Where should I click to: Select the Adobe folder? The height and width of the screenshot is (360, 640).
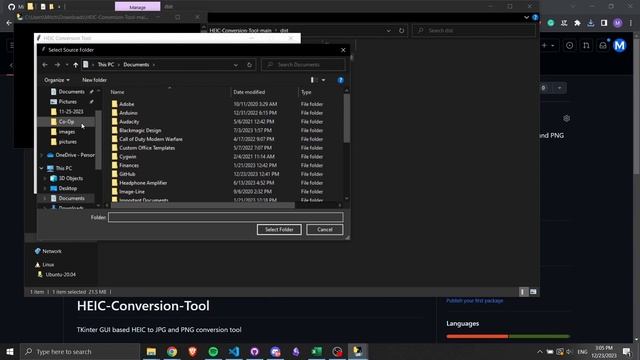coord(127,104)
